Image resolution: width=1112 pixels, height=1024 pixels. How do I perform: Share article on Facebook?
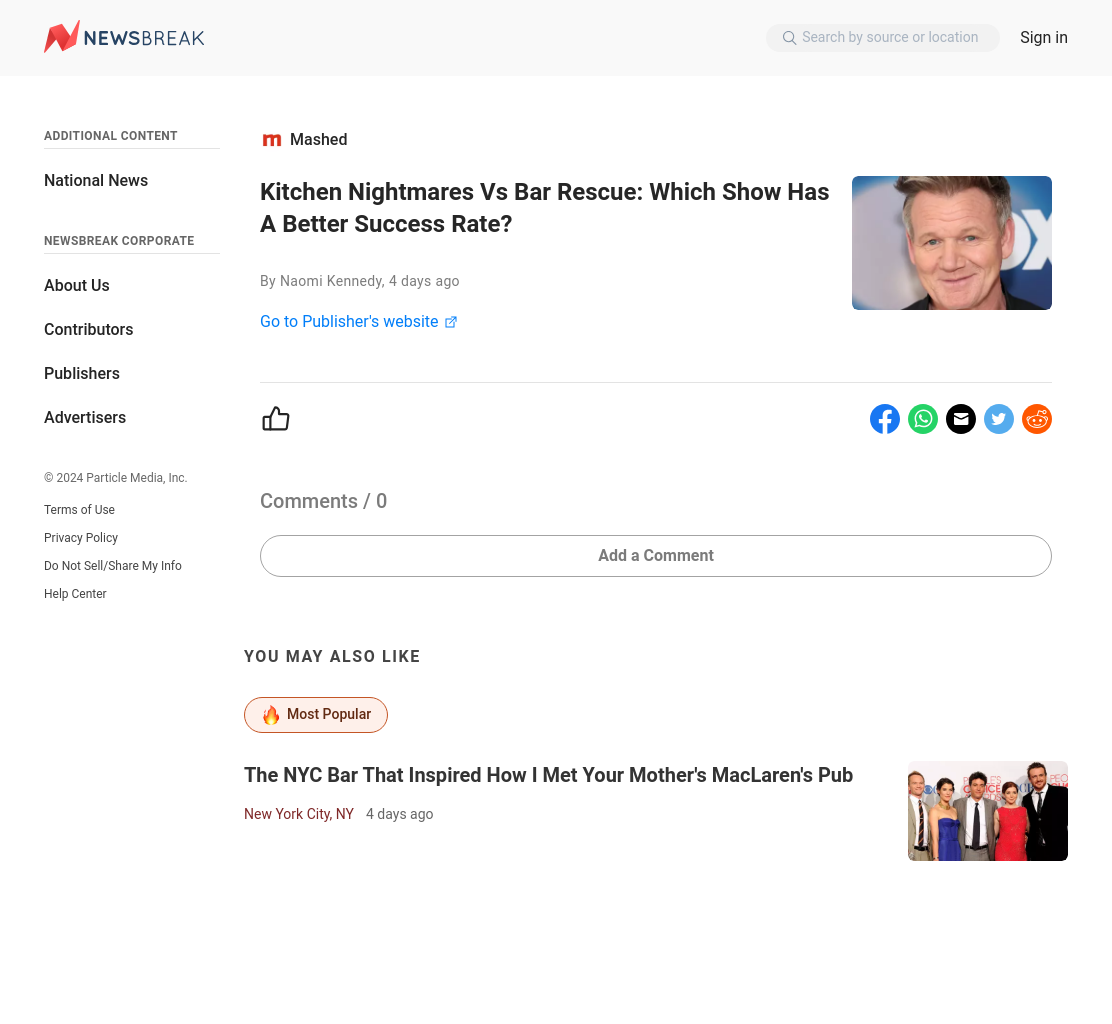point(884,419)
